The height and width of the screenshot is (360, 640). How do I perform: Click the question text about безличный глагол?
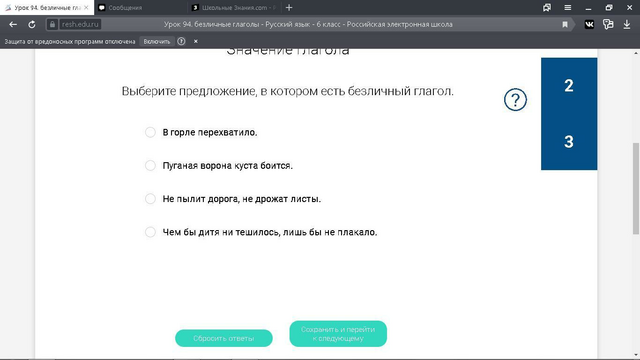tap(287, 91)
